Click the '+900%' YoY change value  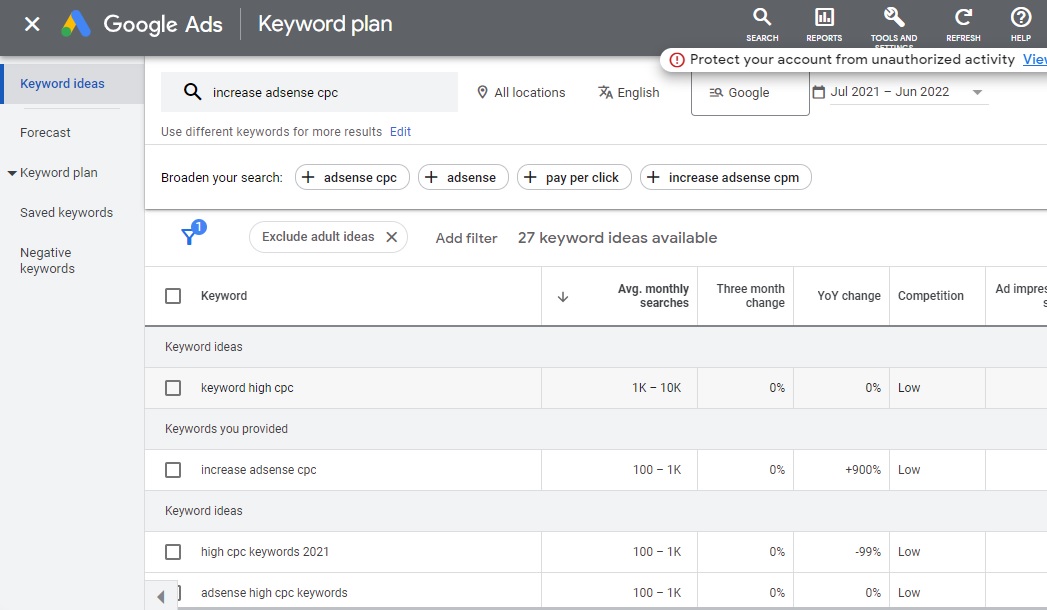tap(863, 470)
